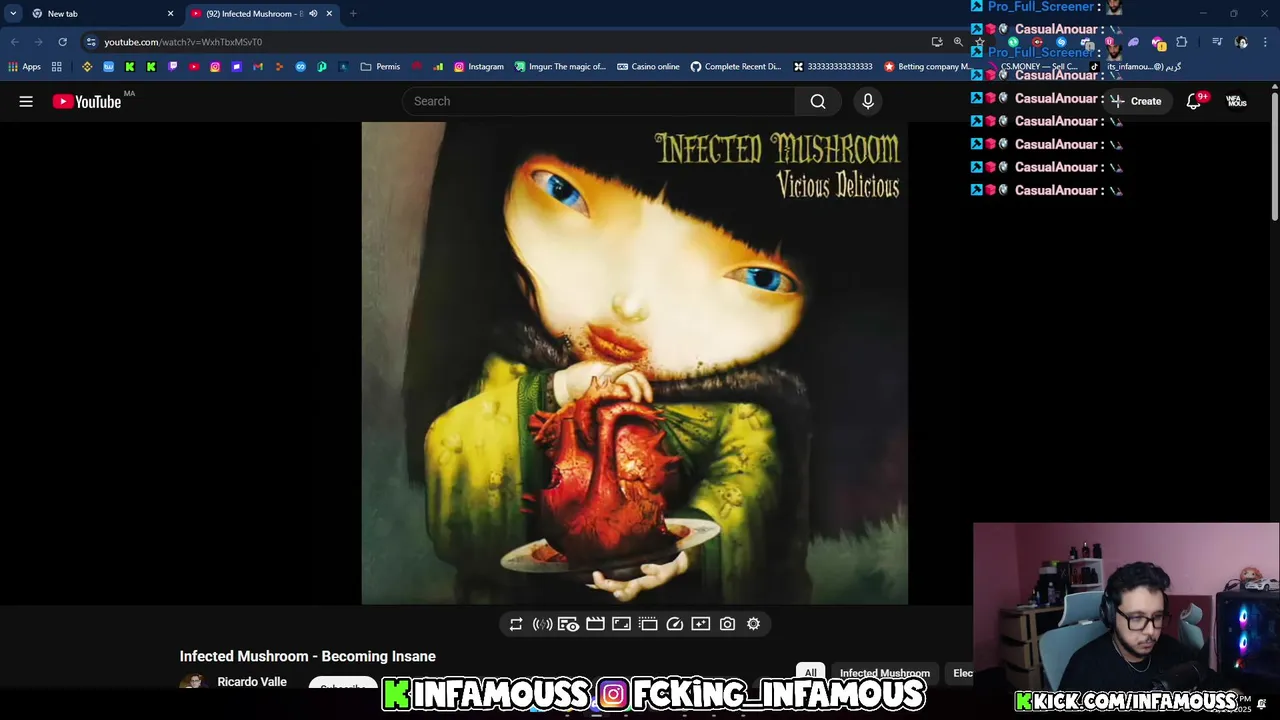Click the video title Infected Mushroom - Becoming Insane
This screenshot has width=1280, height=720.
coord(308,656)
